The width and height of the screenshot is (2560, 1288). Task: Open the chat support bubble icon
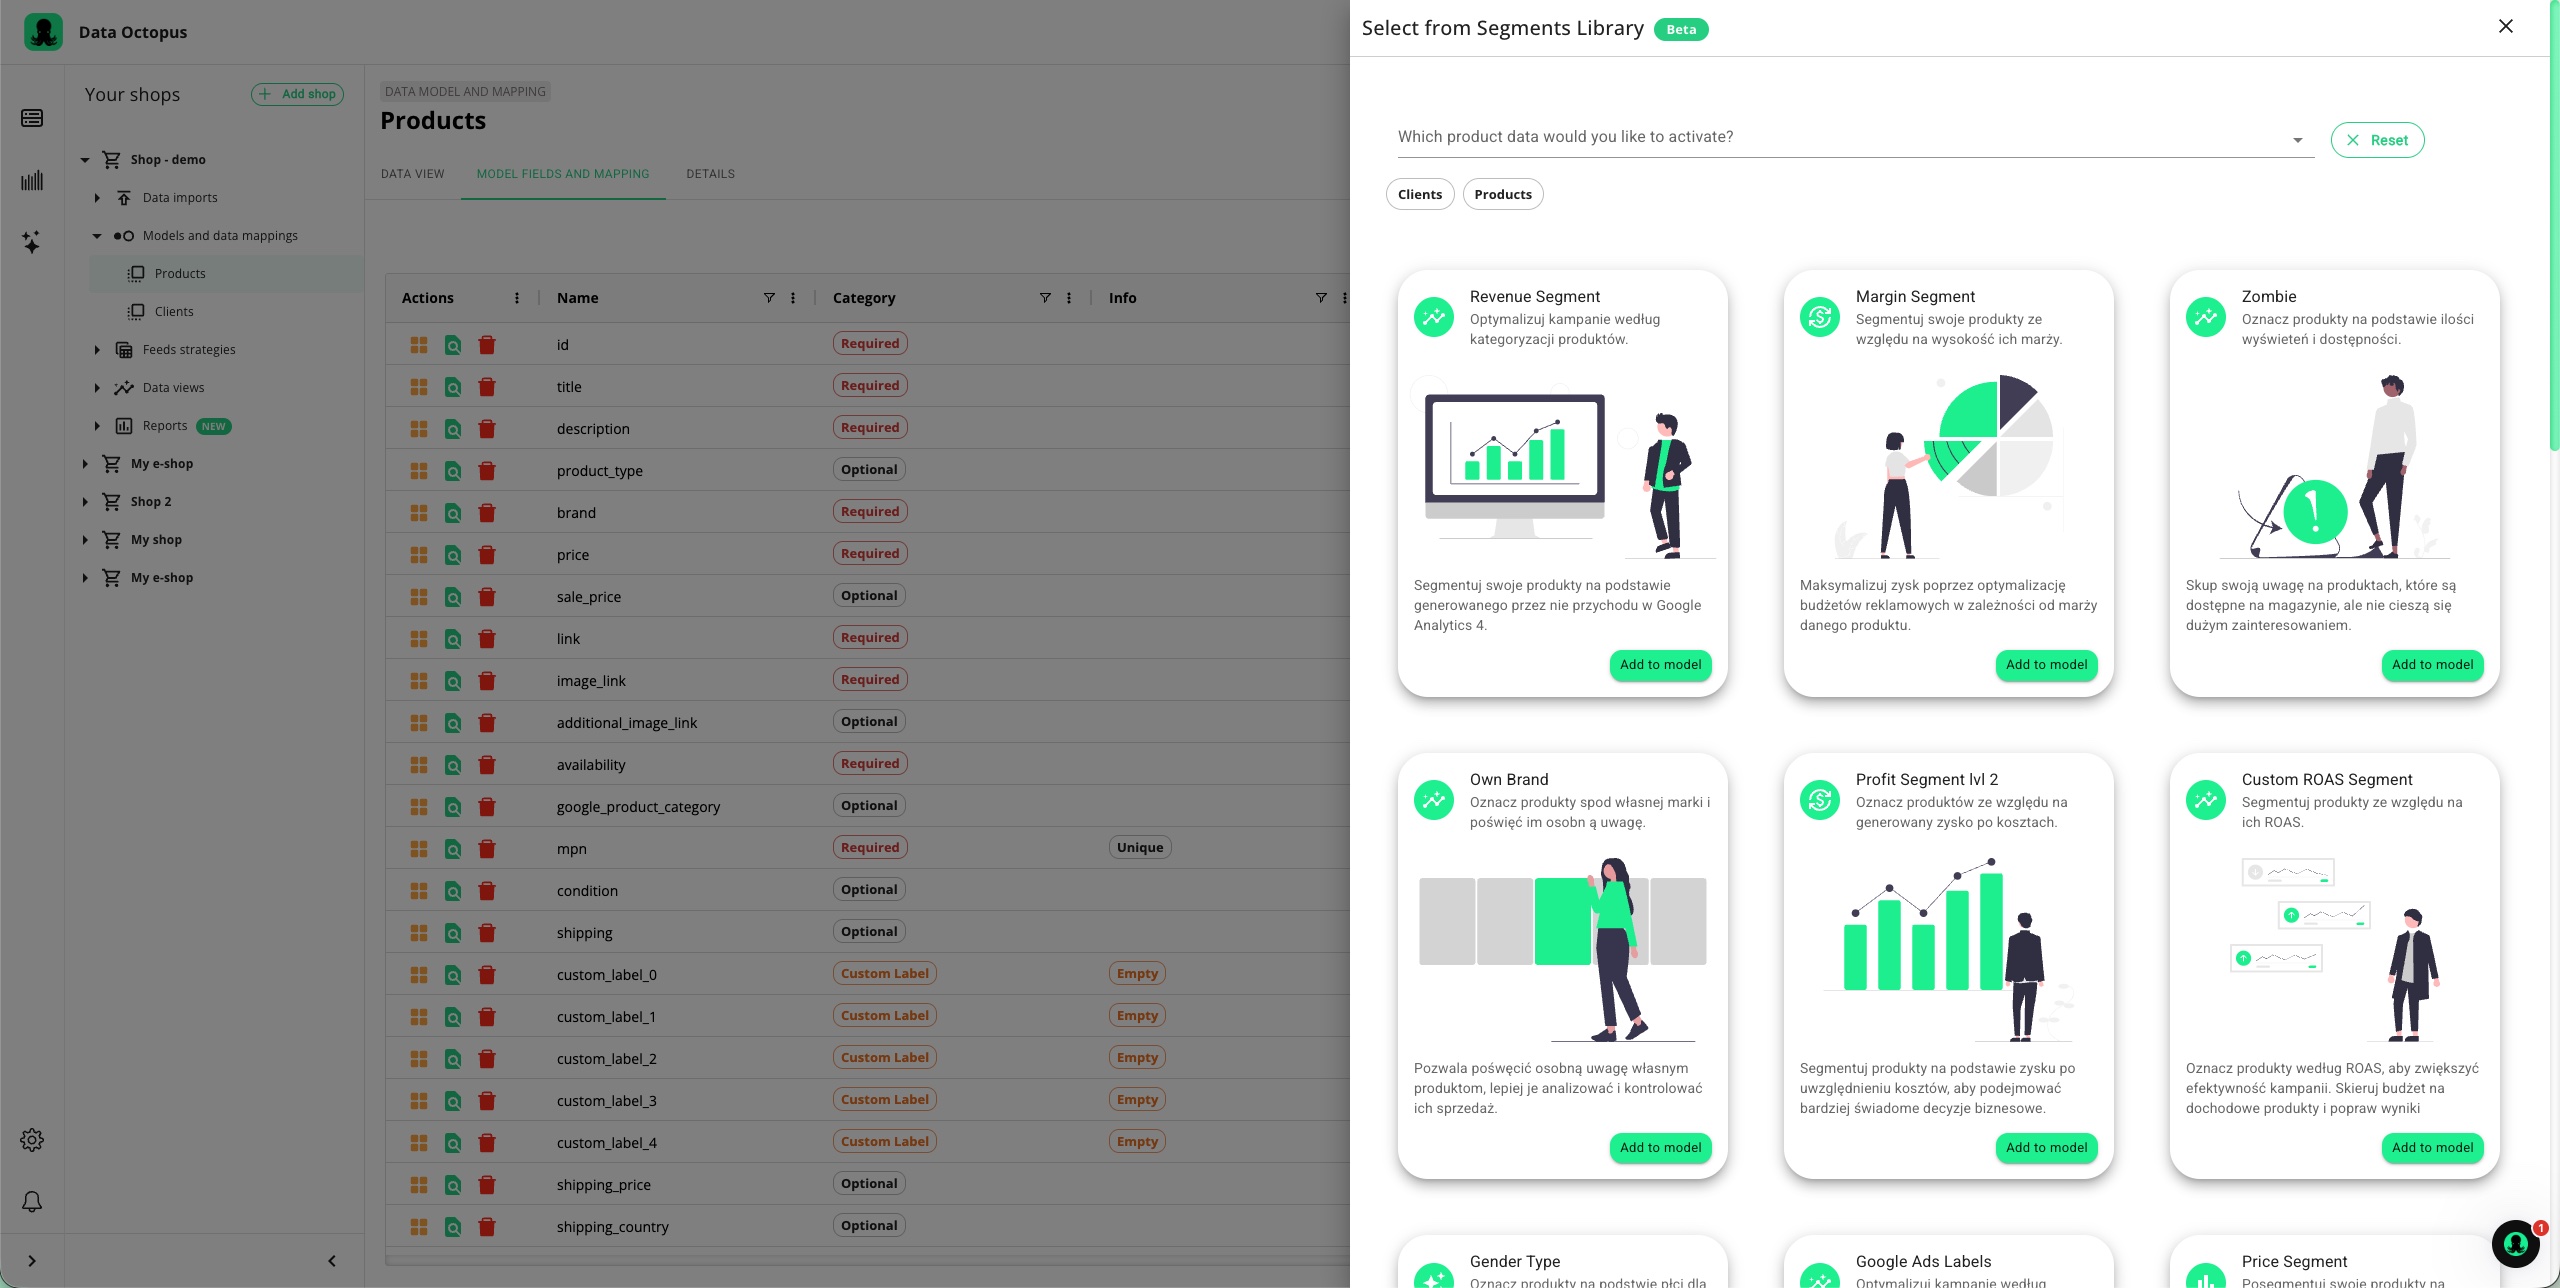2515,1243
